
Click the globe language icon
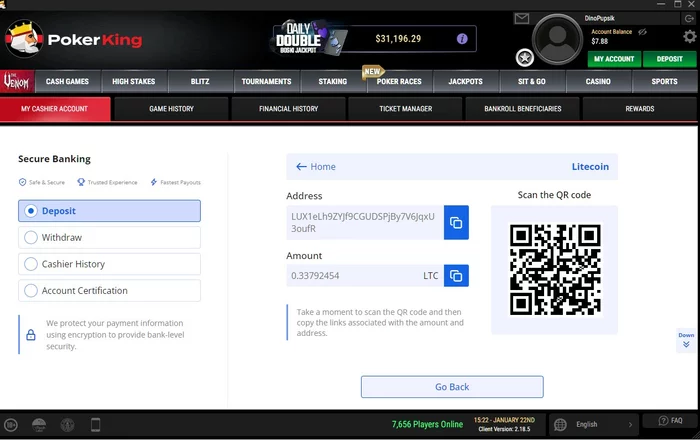click(560, 424)
